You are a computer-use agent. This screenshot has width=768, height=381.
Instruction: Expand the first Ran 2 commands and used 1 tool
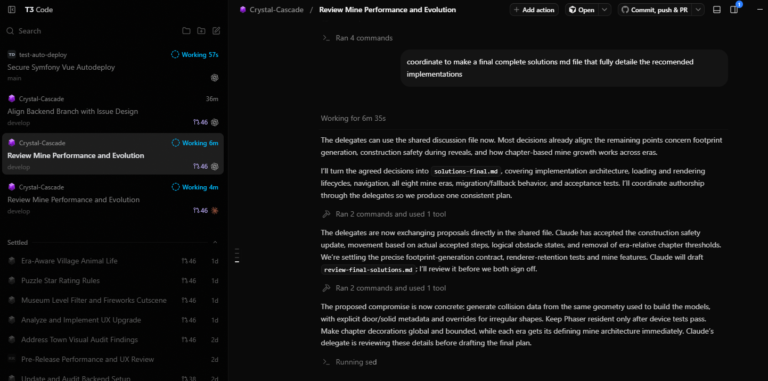(384, 214)
